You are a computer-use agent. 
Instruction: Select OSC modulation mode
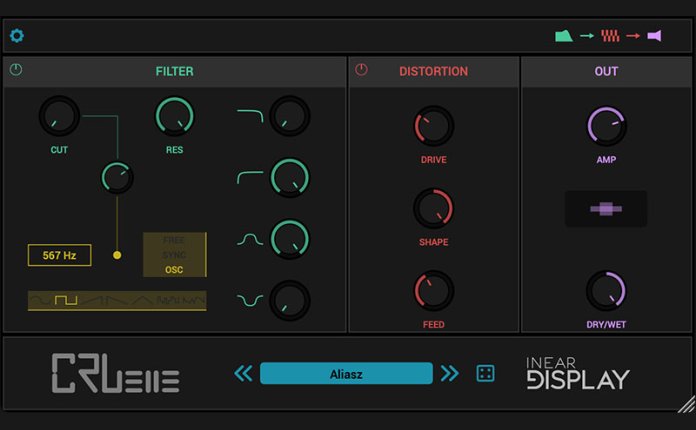[x=174, y=269]
